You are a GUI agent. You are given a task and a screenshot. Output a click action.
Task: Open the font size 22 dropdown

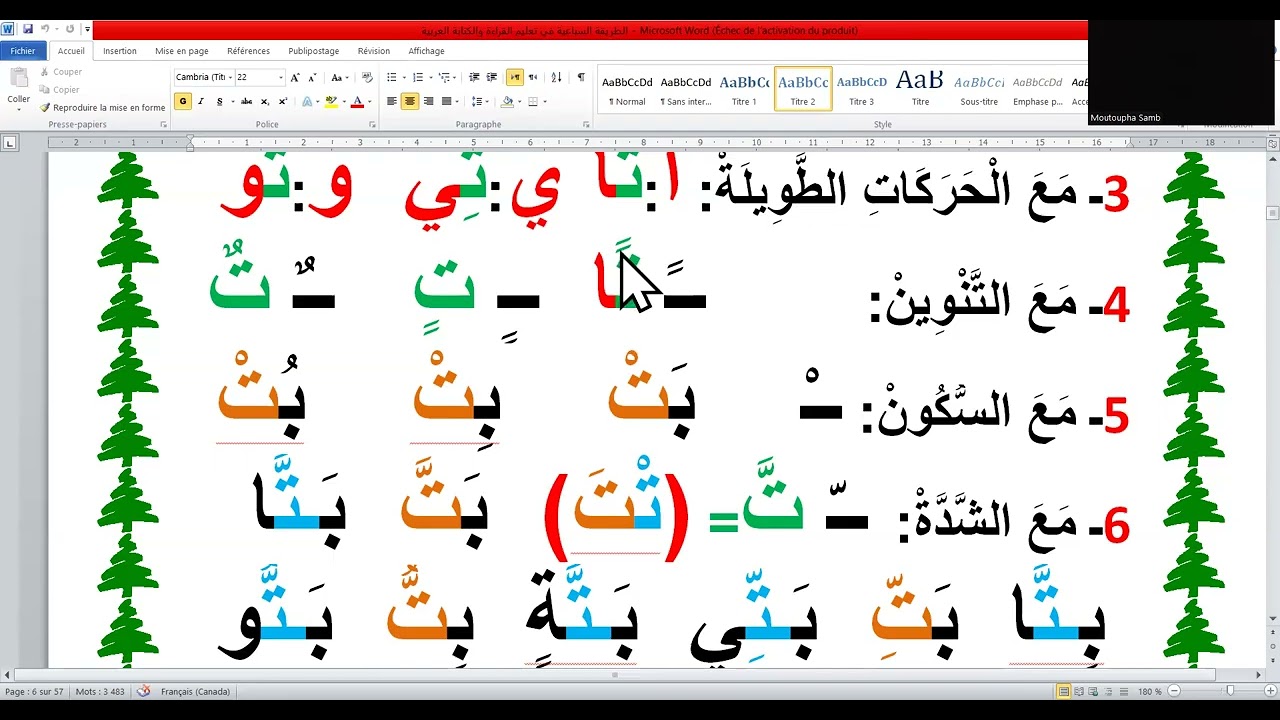[281, 77]
